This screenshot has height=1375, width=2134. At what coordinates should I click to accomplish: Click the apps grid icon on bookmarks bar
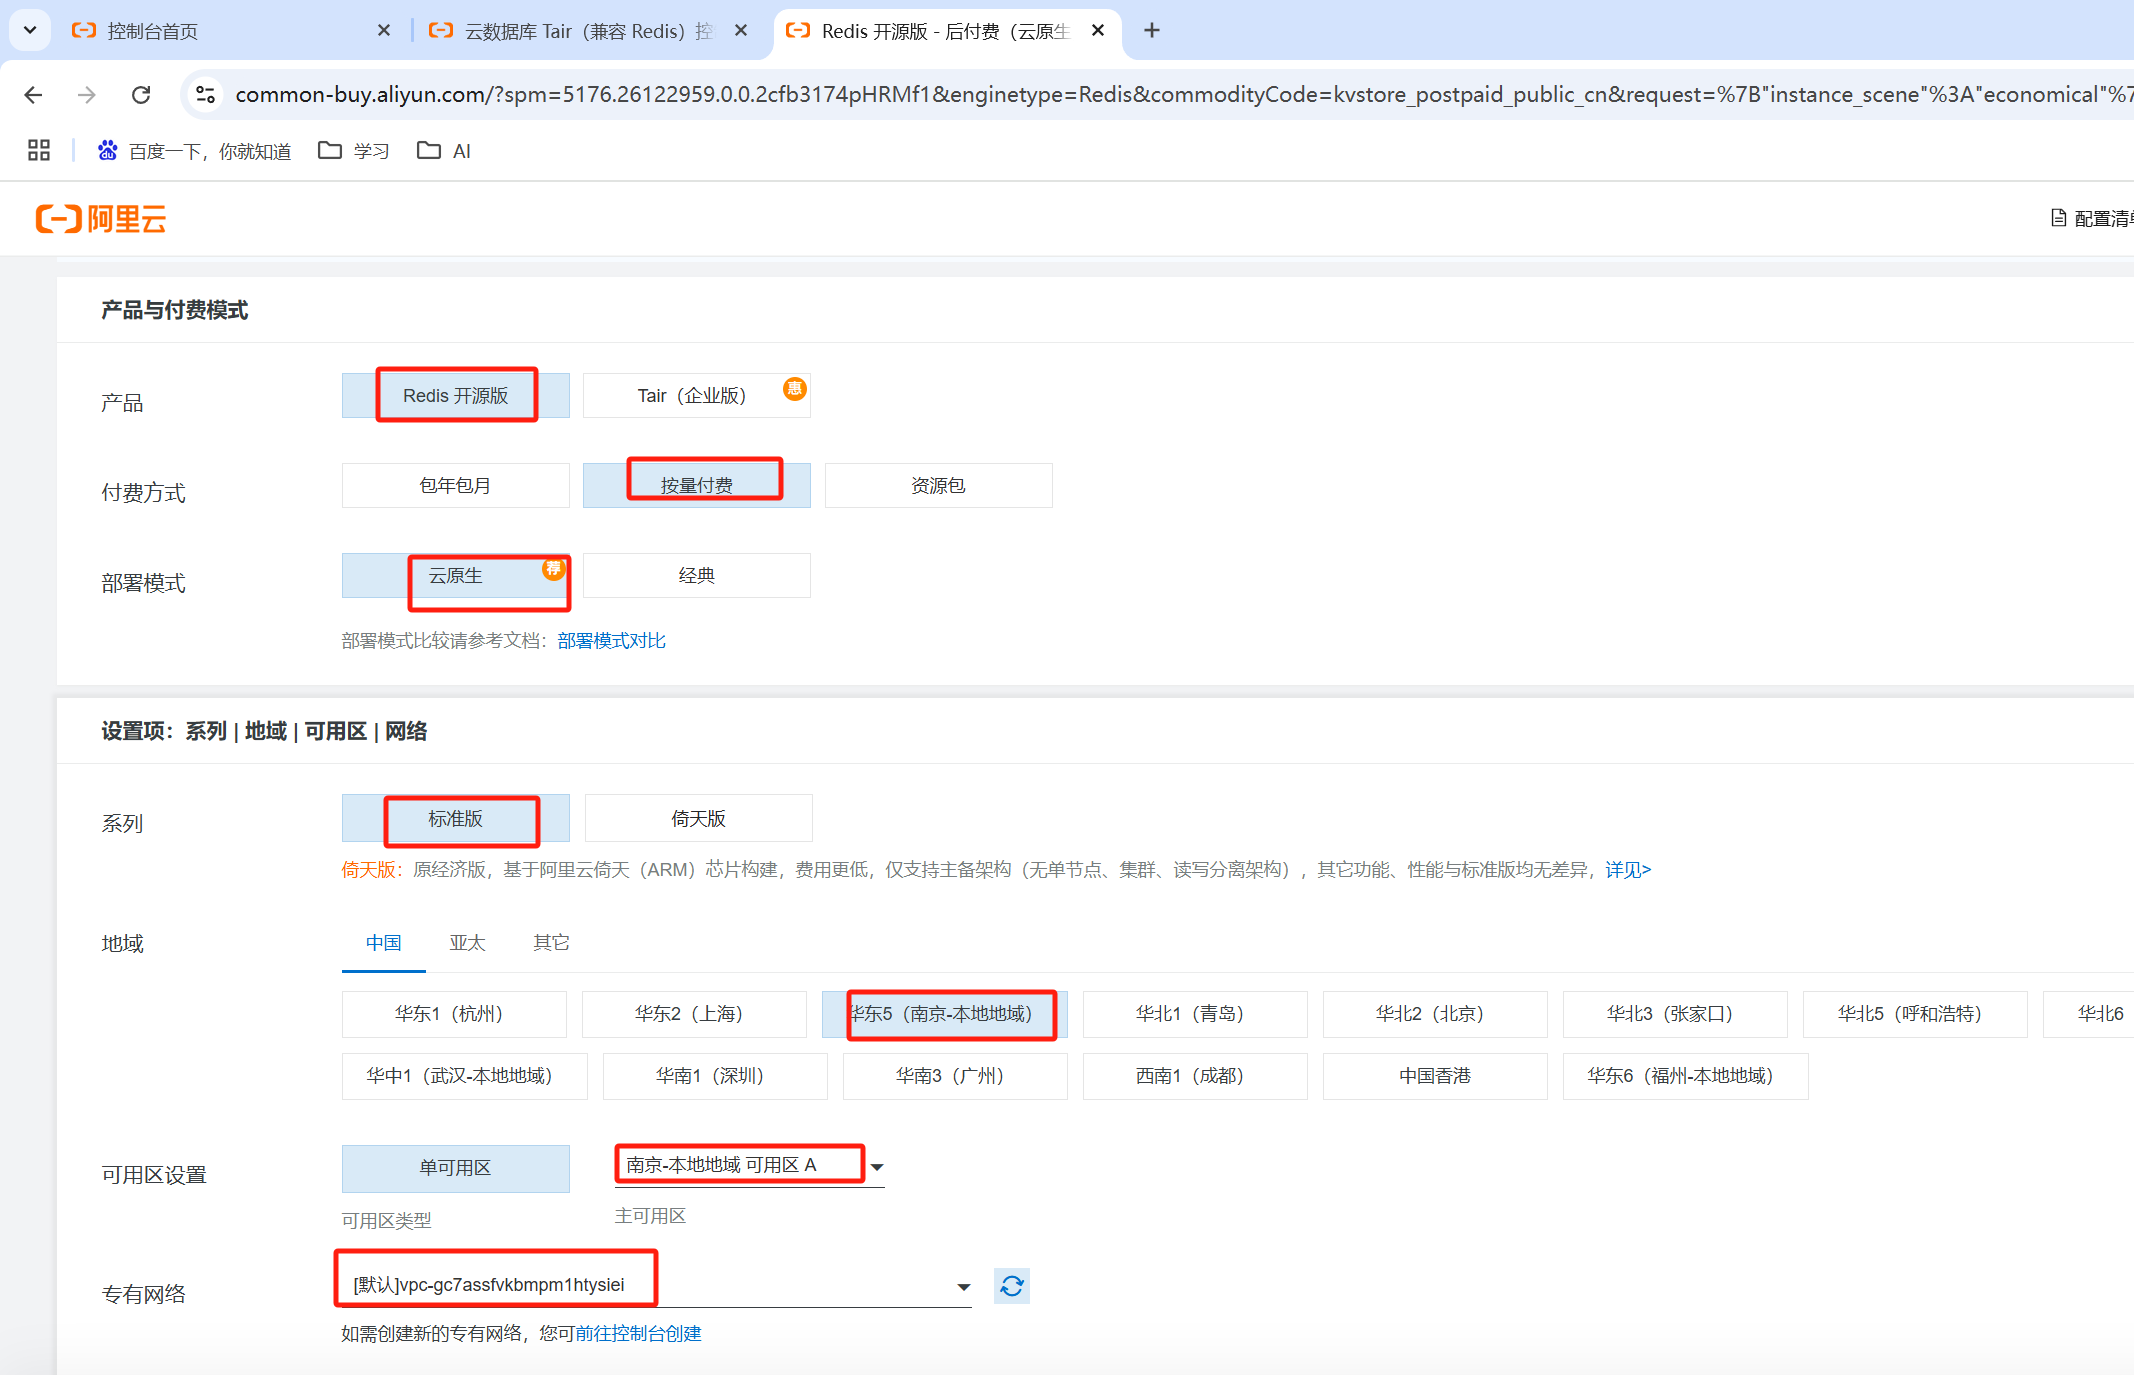click(39, 150)
